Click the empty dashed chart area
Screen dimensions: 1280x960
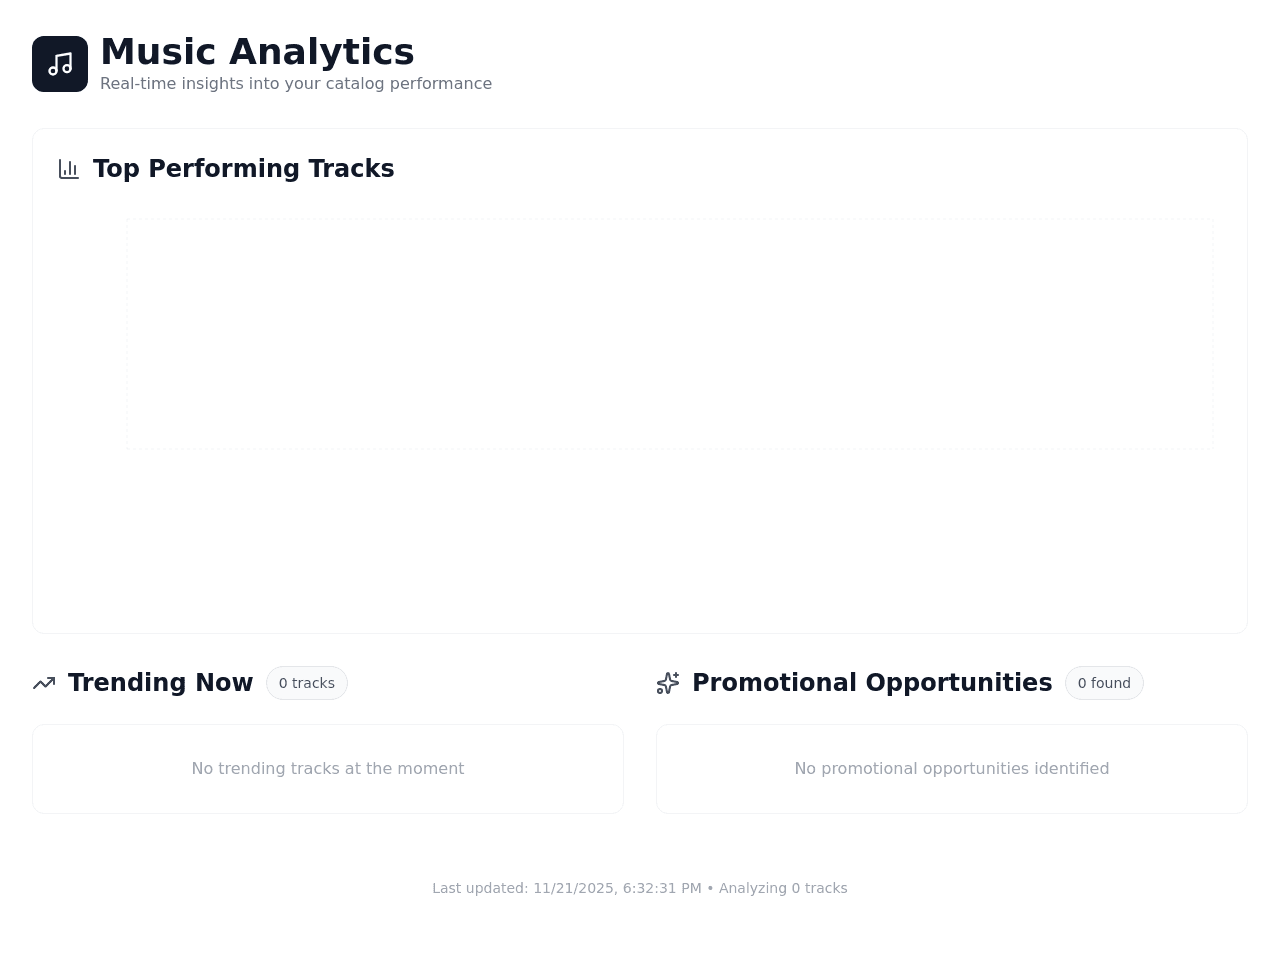pos(670,334)
